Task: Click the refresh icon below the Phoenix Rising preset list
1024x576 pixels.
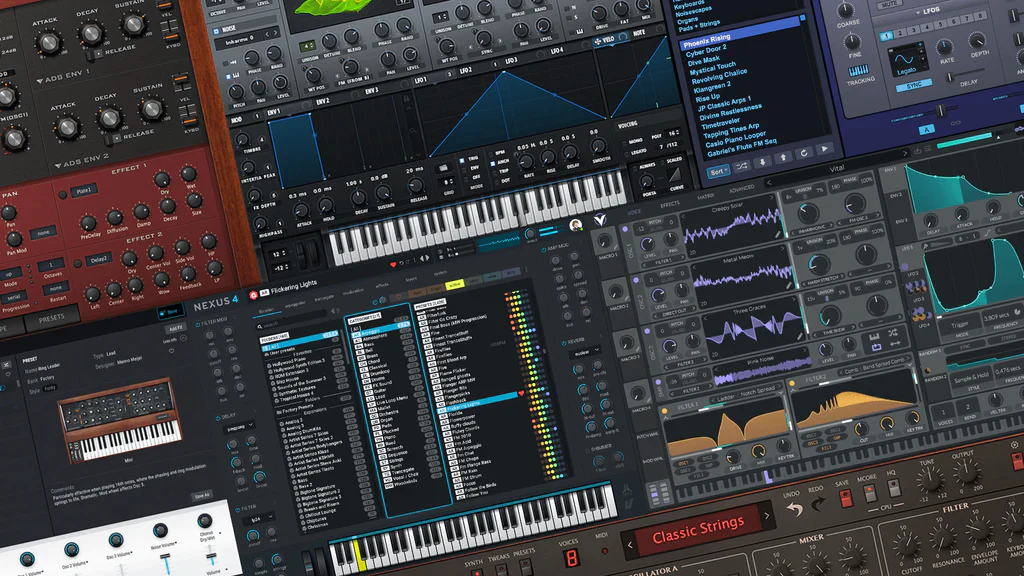Action: click(x=805, y=154)
